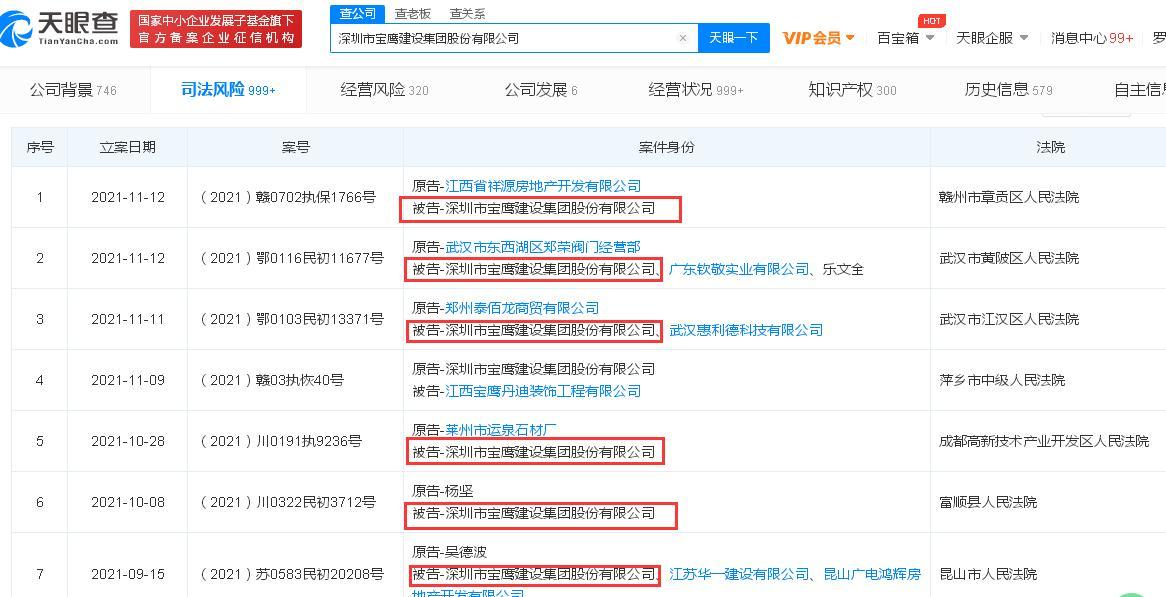This screenshot has width=1166, height=597.
Task: Open 江西省祥源房地产开发有限公司 link
Action: [543, 186]
